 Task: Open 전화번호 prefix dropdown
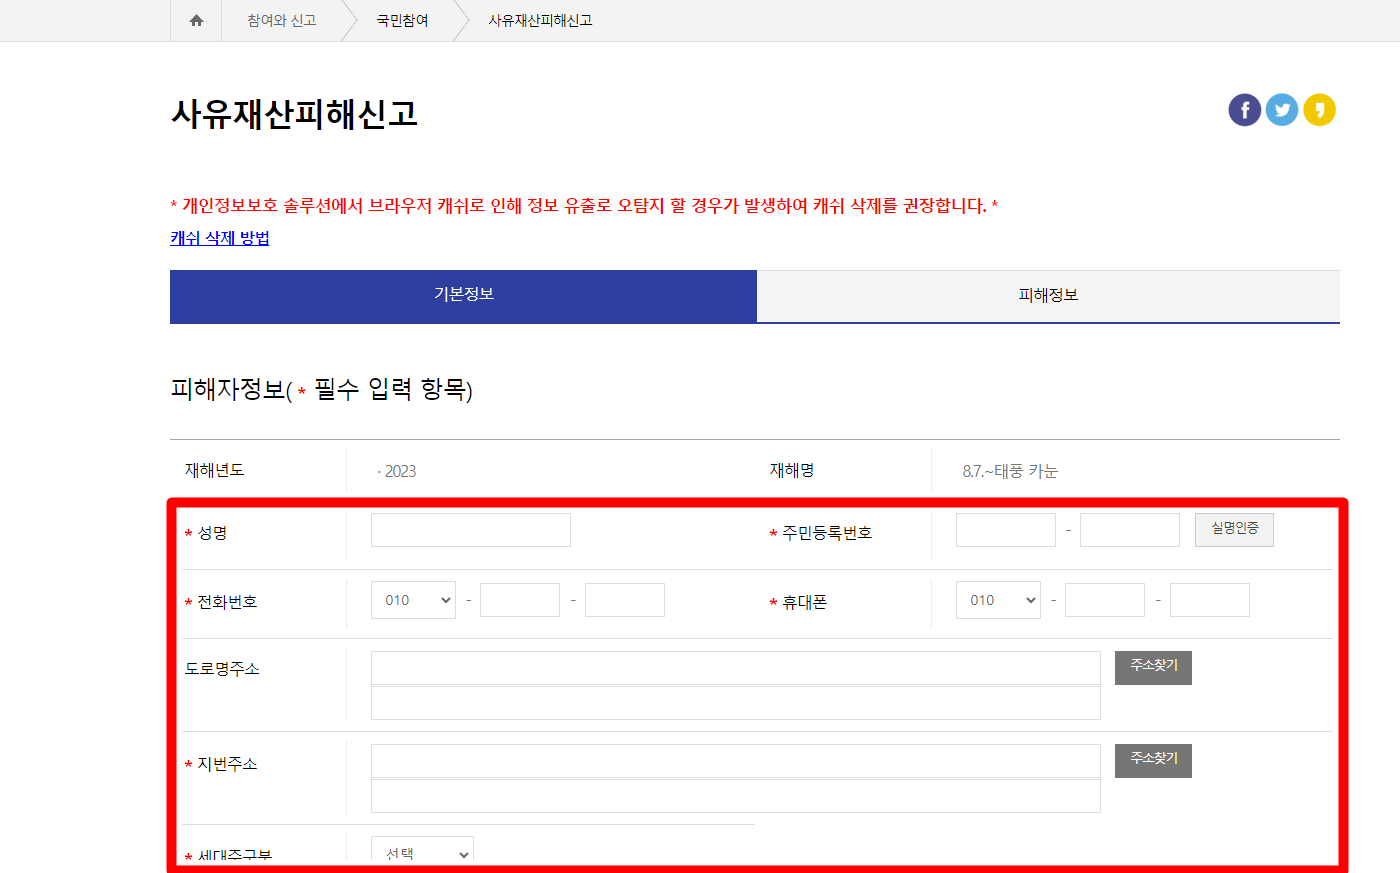pos(413,600)
